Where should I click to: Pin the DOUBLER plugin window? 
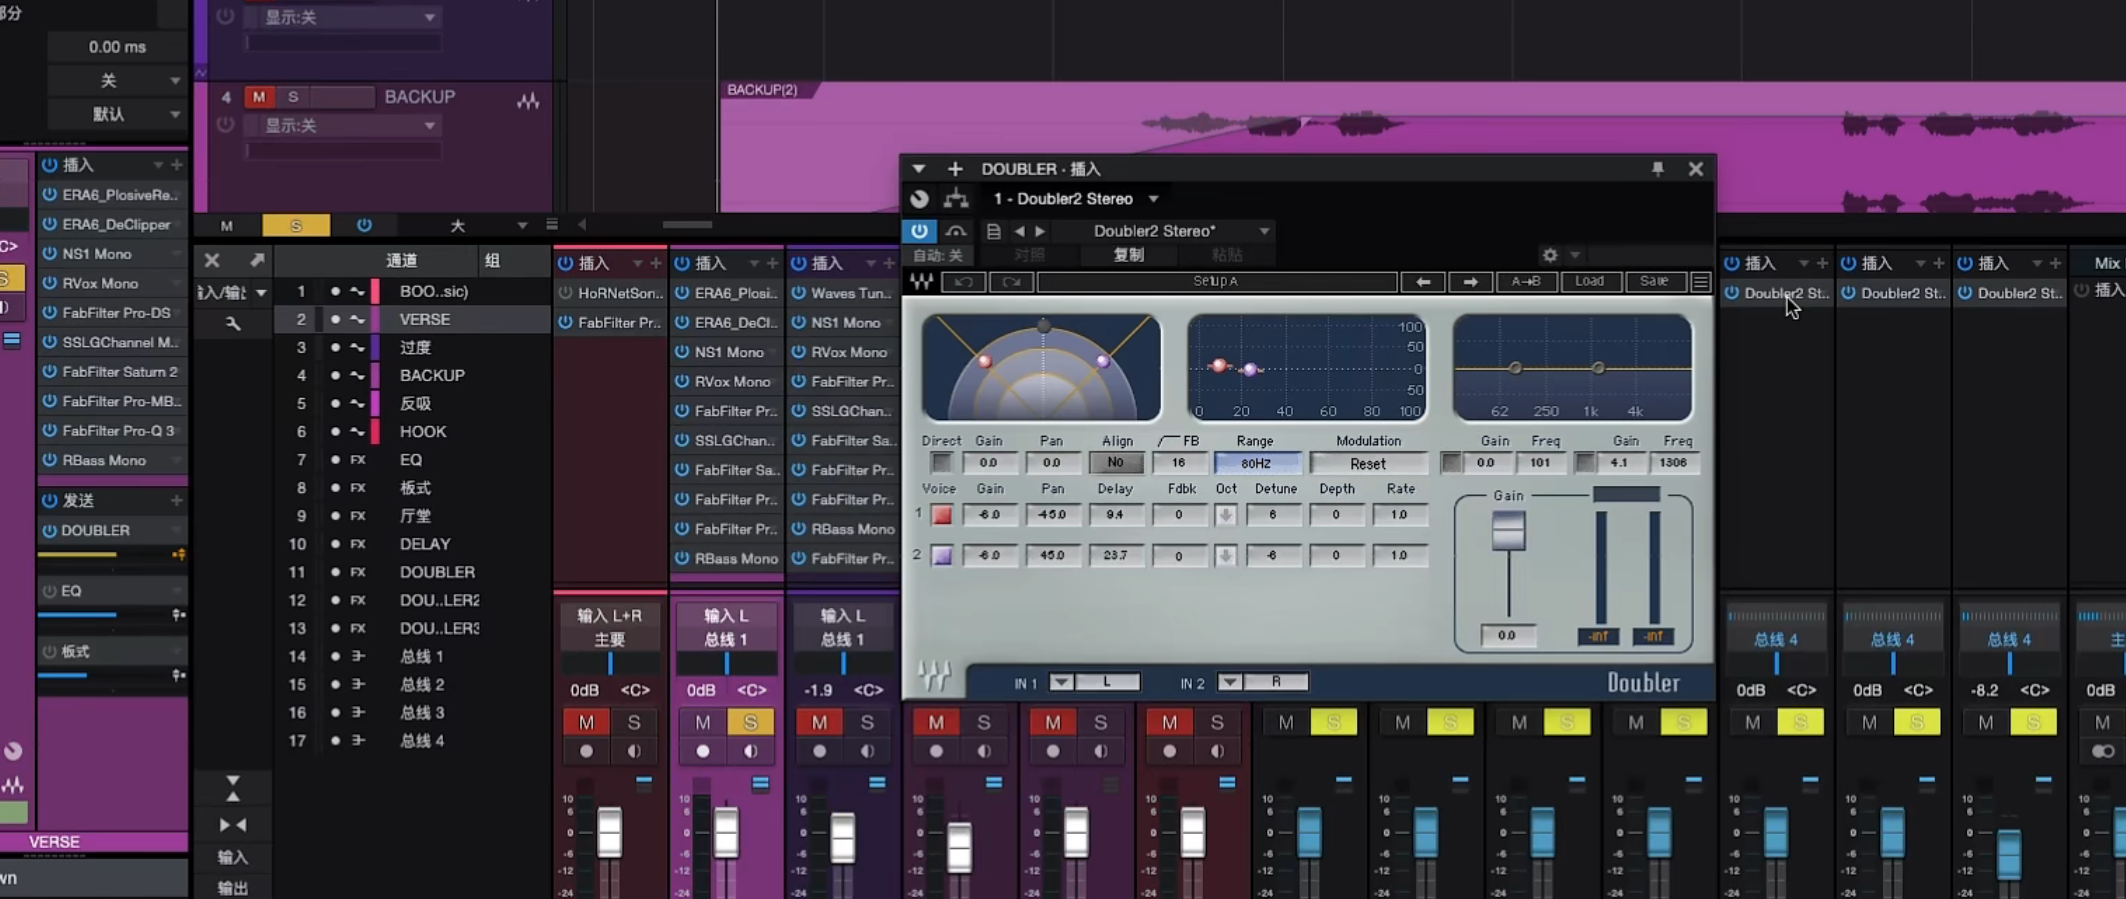[1657, 169]
